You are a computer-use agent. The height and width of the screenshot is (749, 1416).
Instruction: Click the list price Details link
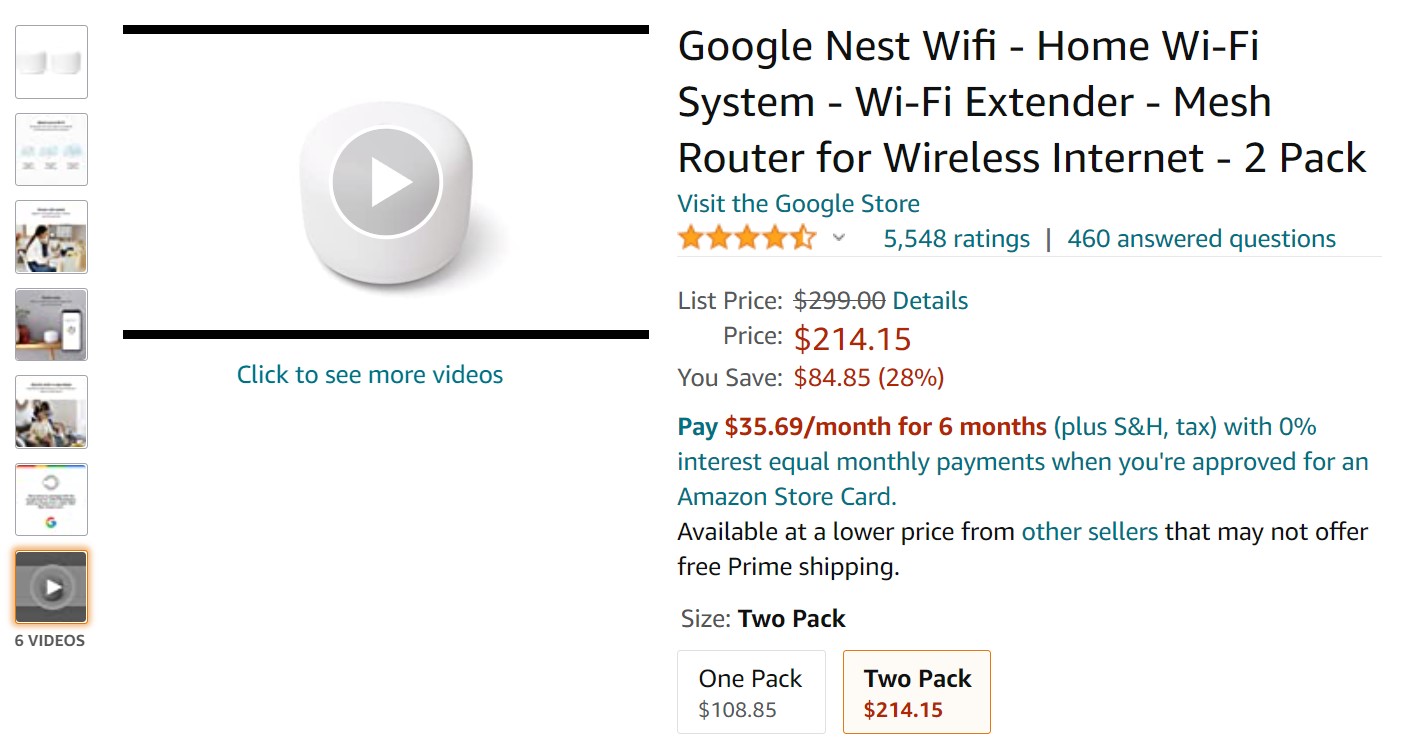pos(930,301)
